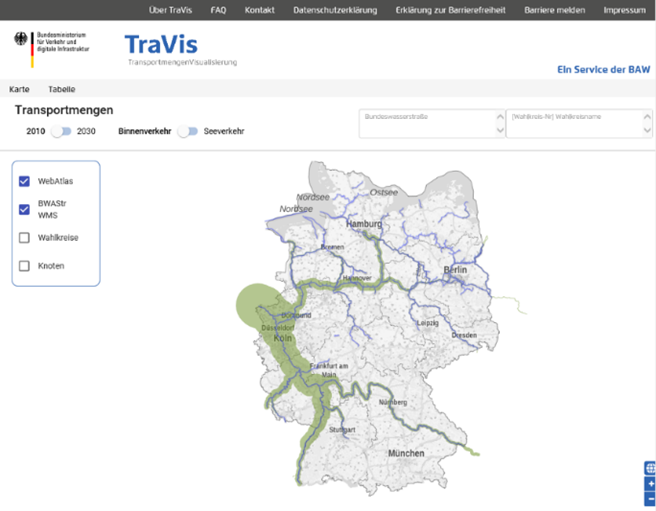Click the TraVis logo
Screen dimensions: 656x511
click(x=162, y=44)
